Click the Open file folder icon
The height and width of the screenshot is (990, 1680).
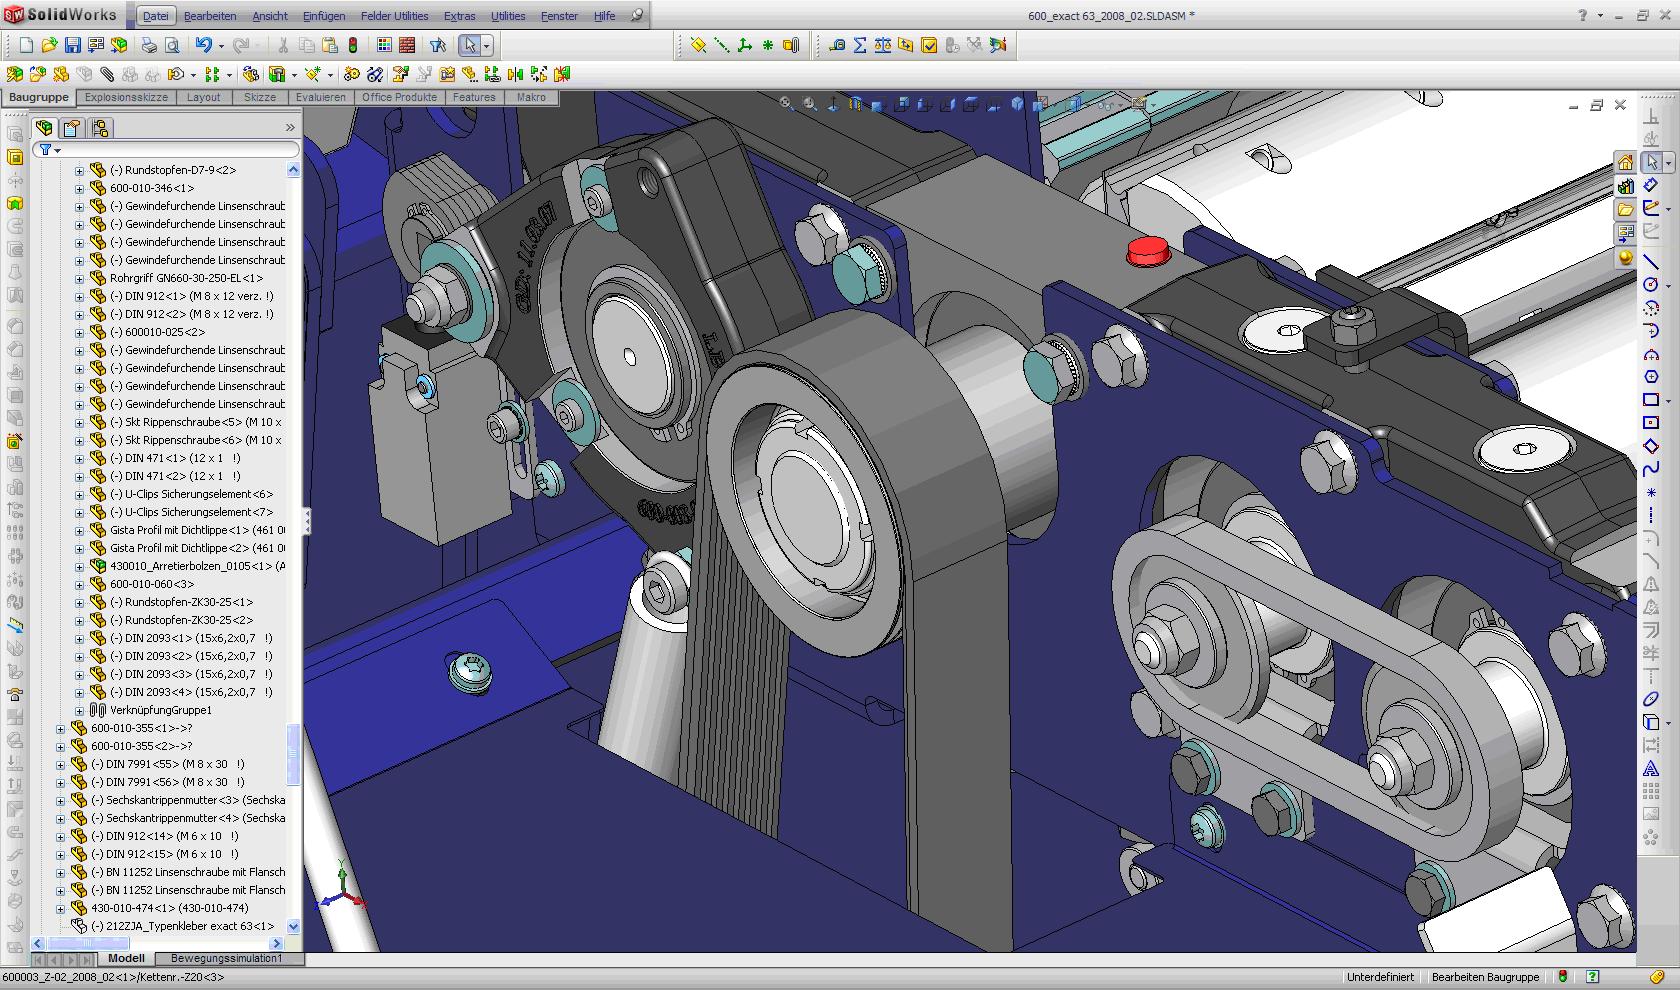pyautogui.click(x=49, y=45)
